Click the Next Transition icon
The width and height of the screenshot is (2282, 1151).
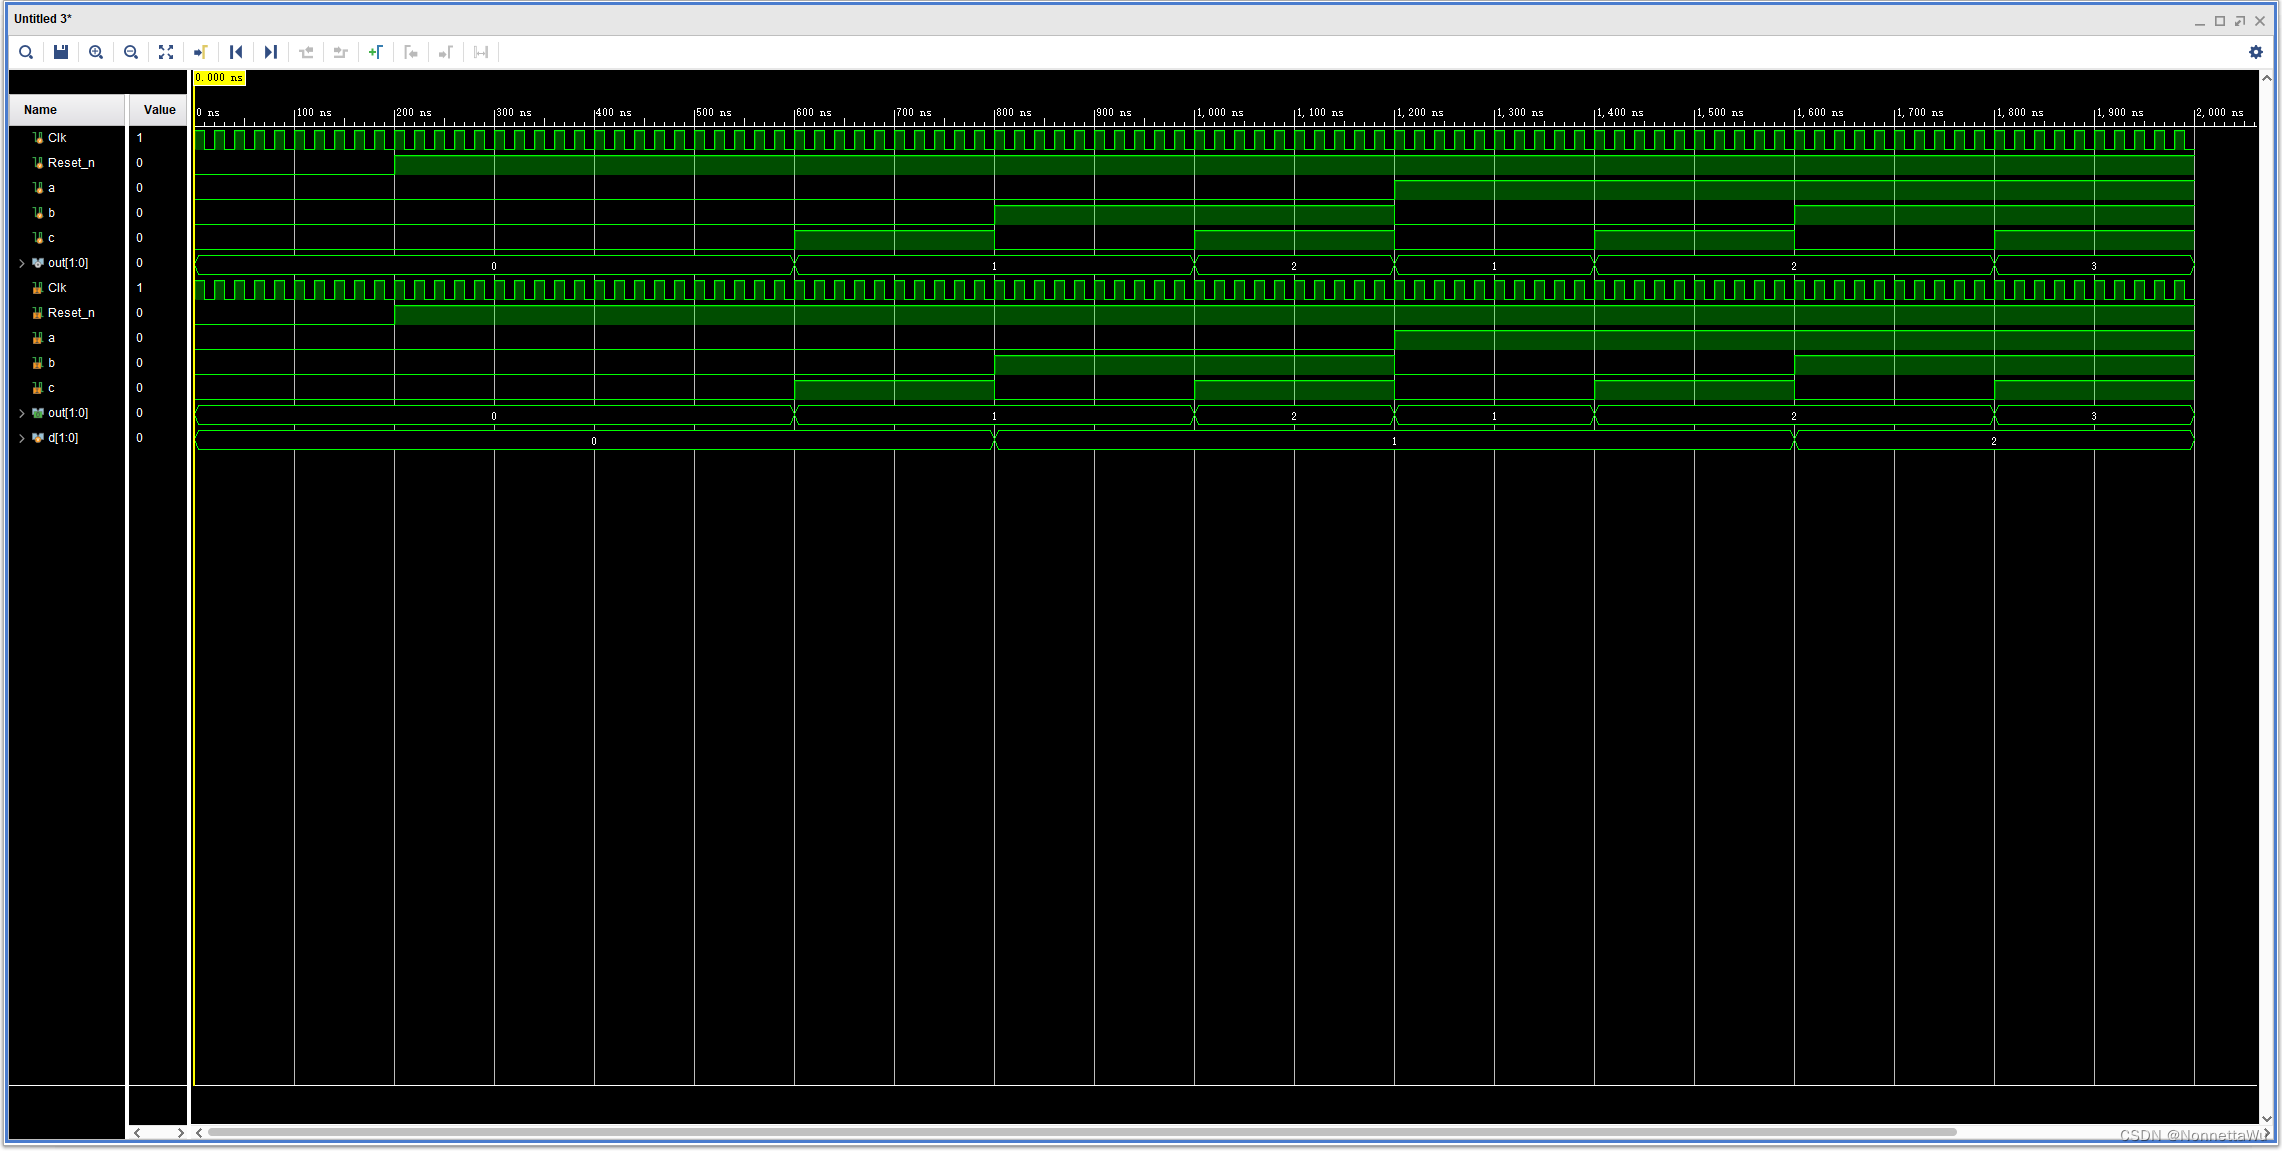point(341,52)
